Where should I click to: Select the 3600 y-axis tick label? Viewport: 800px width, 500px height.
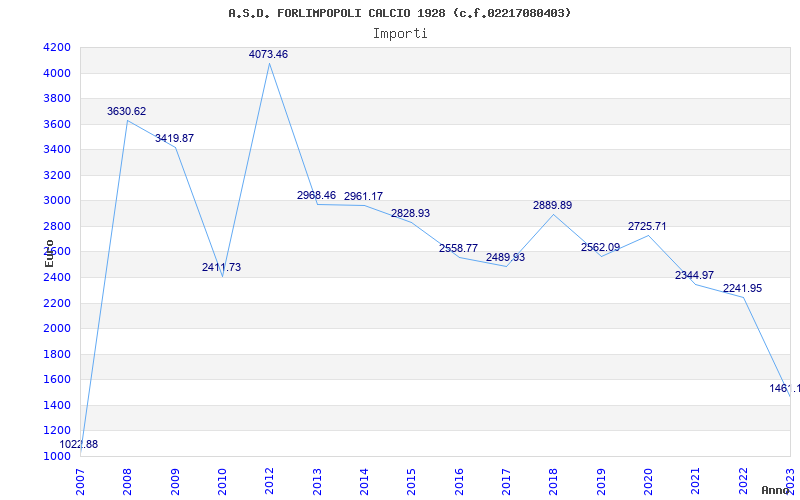[x=57, y=124]
